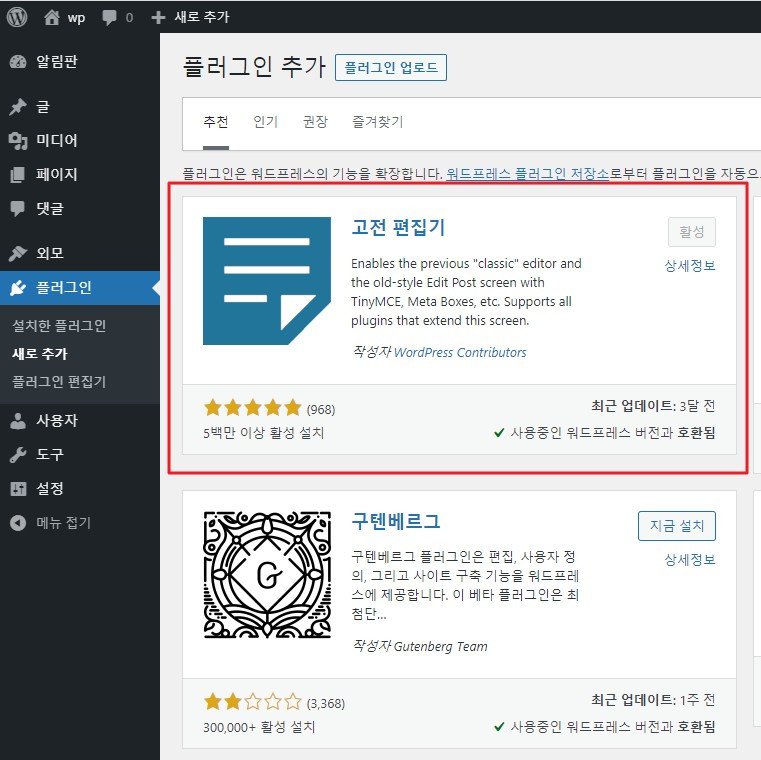Open the 외모 menu label
Image resolution: width=761 pixels, height=760 pixels.
(50, 253)
